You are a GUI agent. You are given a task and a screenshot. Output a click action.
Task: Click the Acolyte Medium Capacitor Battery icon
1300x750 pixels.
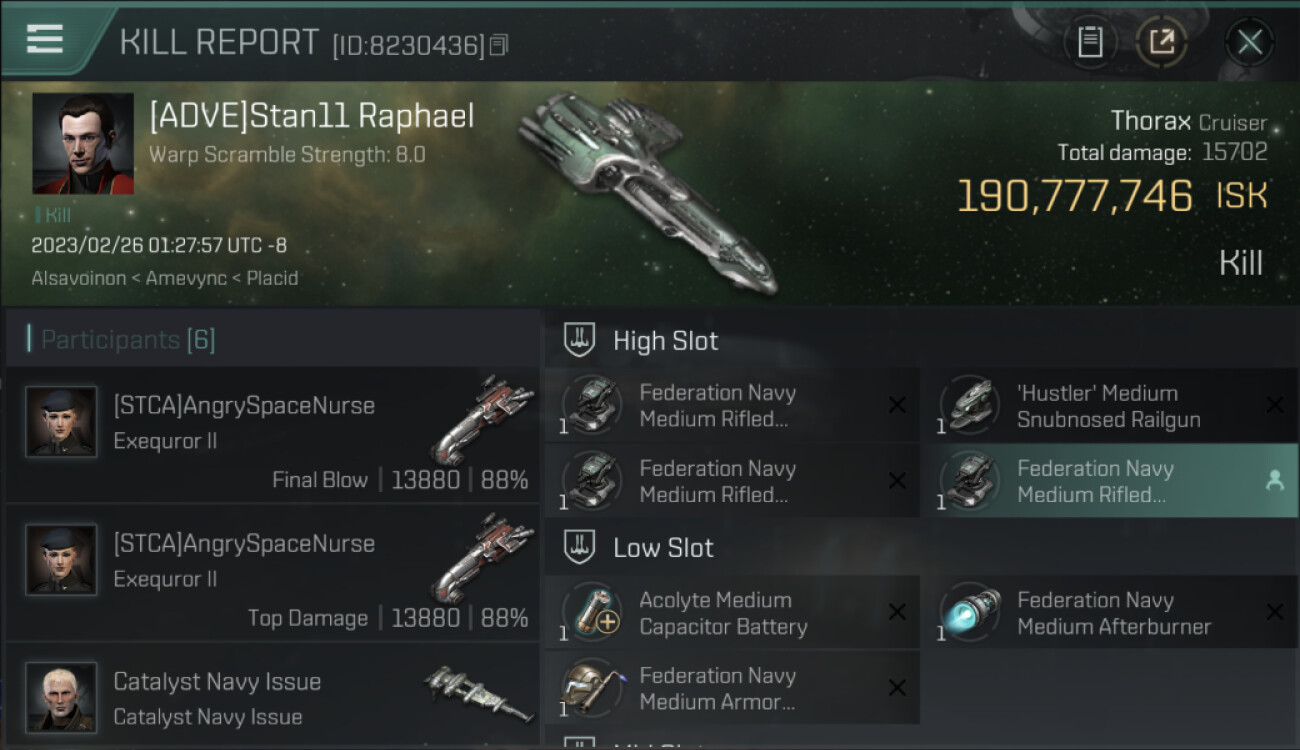(x=591, y=612)
